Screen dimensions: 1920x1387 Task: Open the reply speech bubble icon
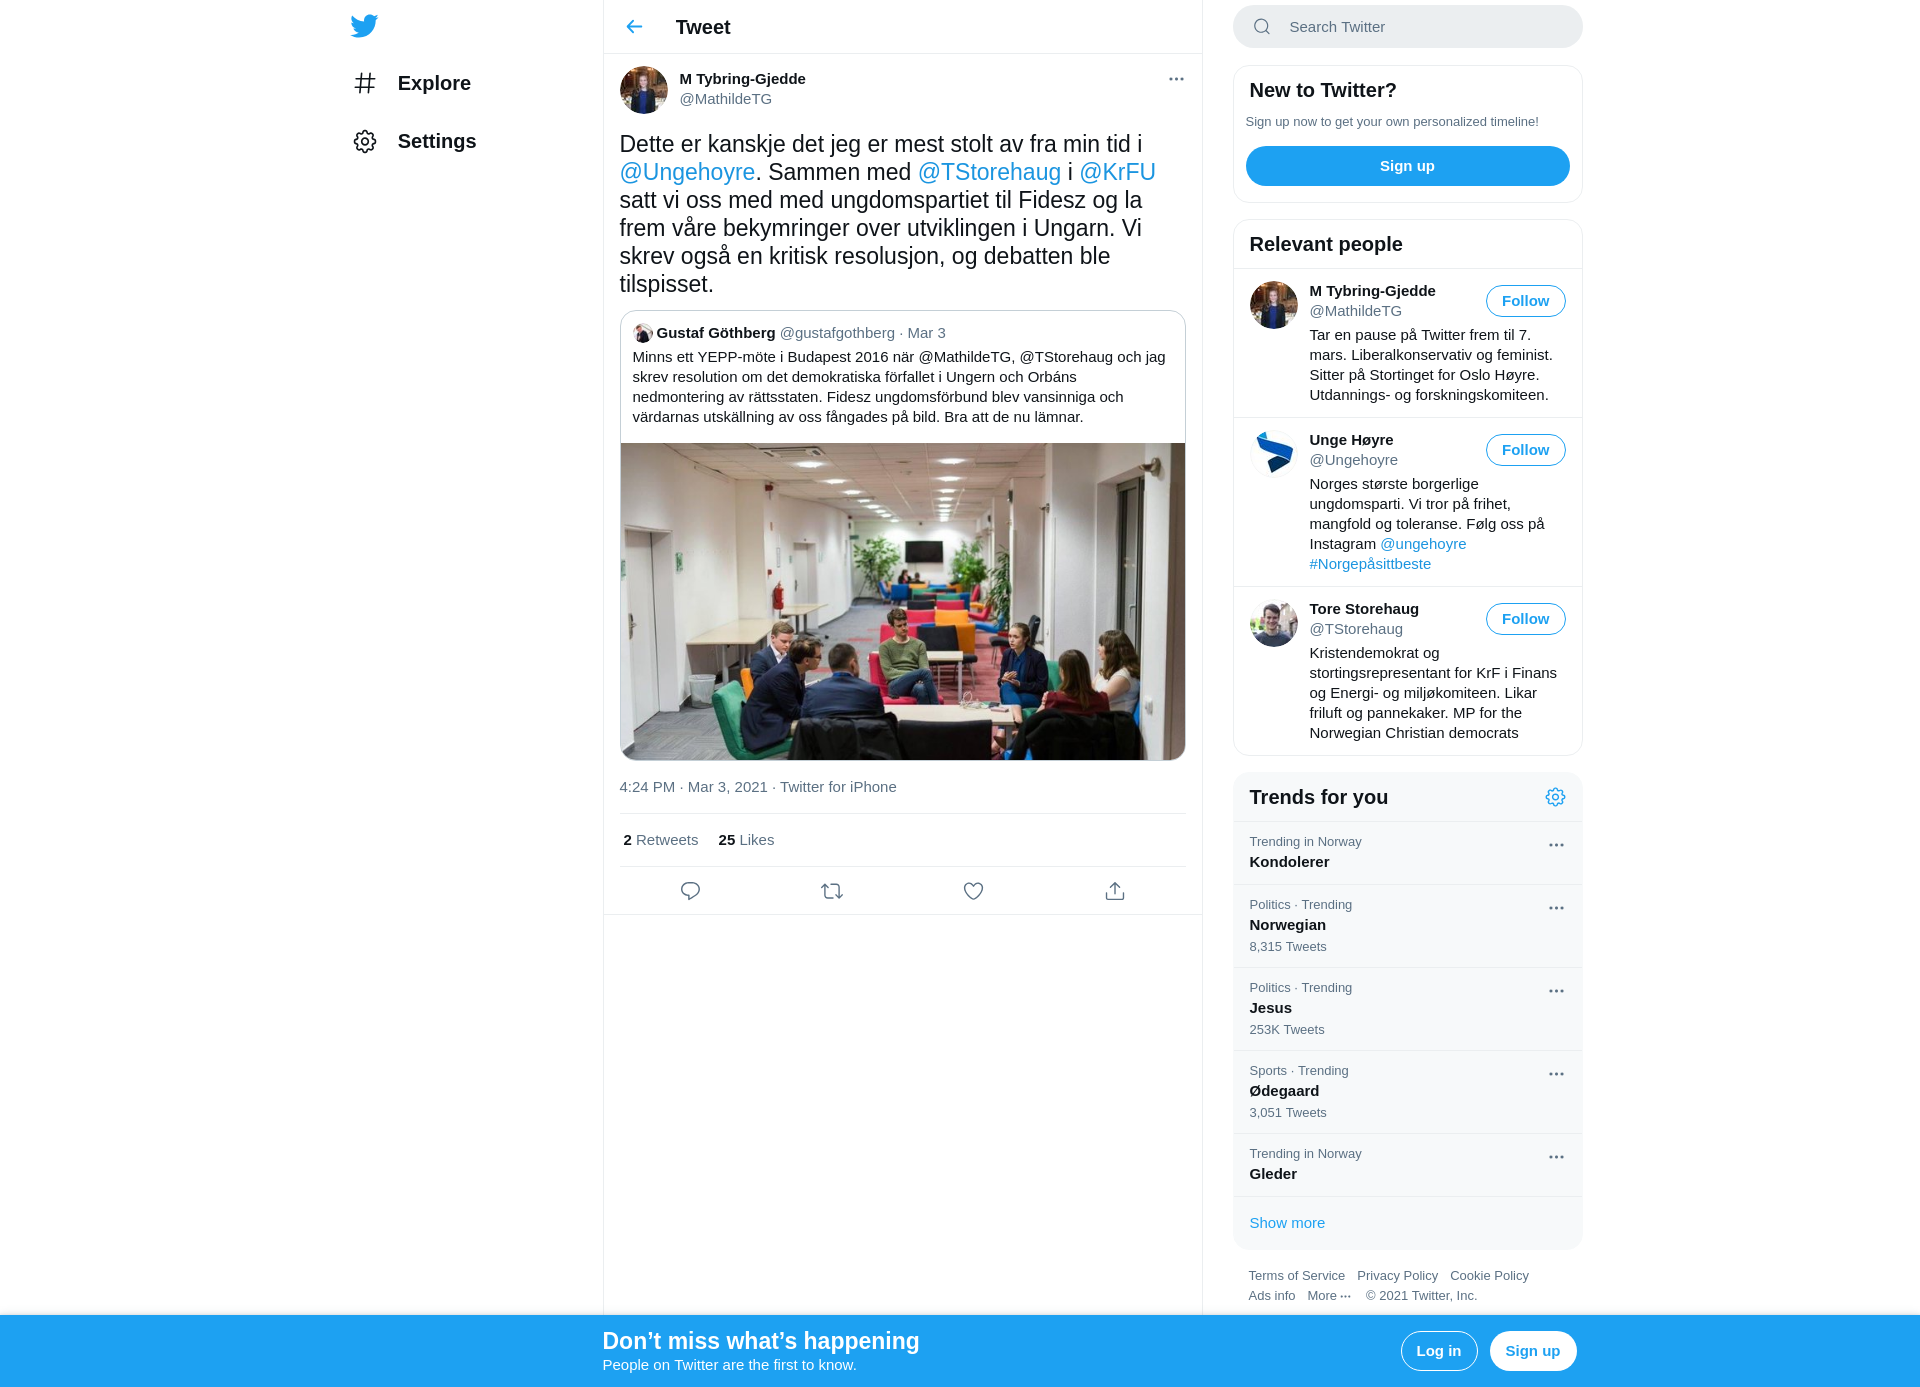point(690,891)
